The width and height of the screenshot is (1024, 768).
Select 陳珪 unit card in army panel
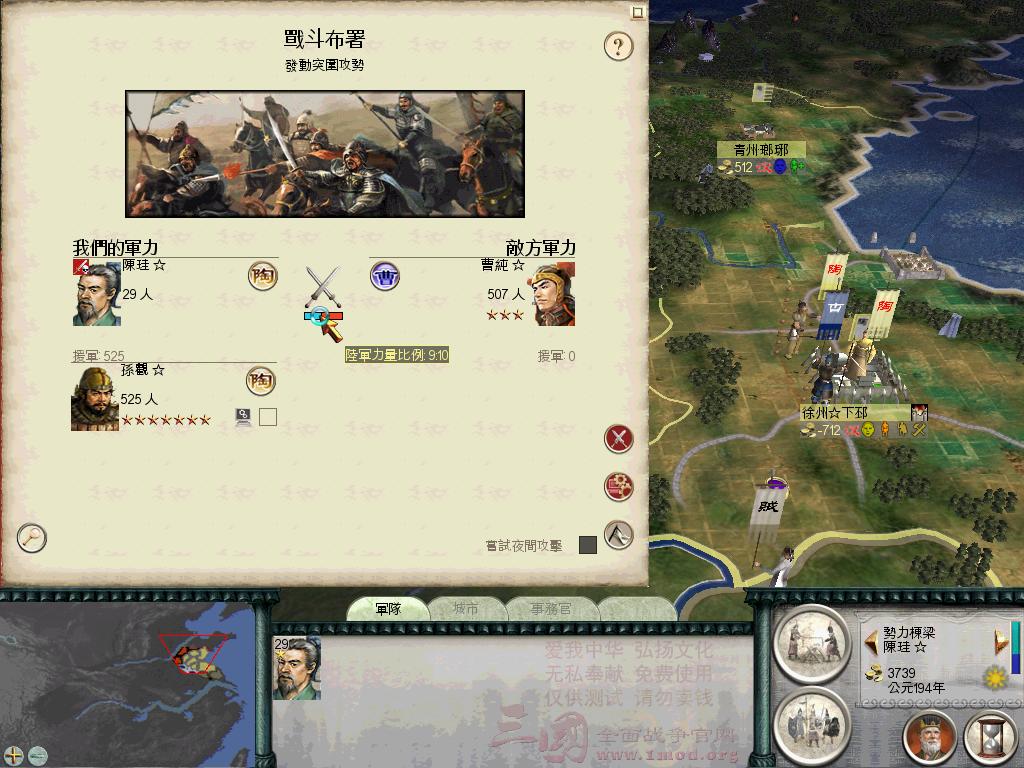[296, 667]
